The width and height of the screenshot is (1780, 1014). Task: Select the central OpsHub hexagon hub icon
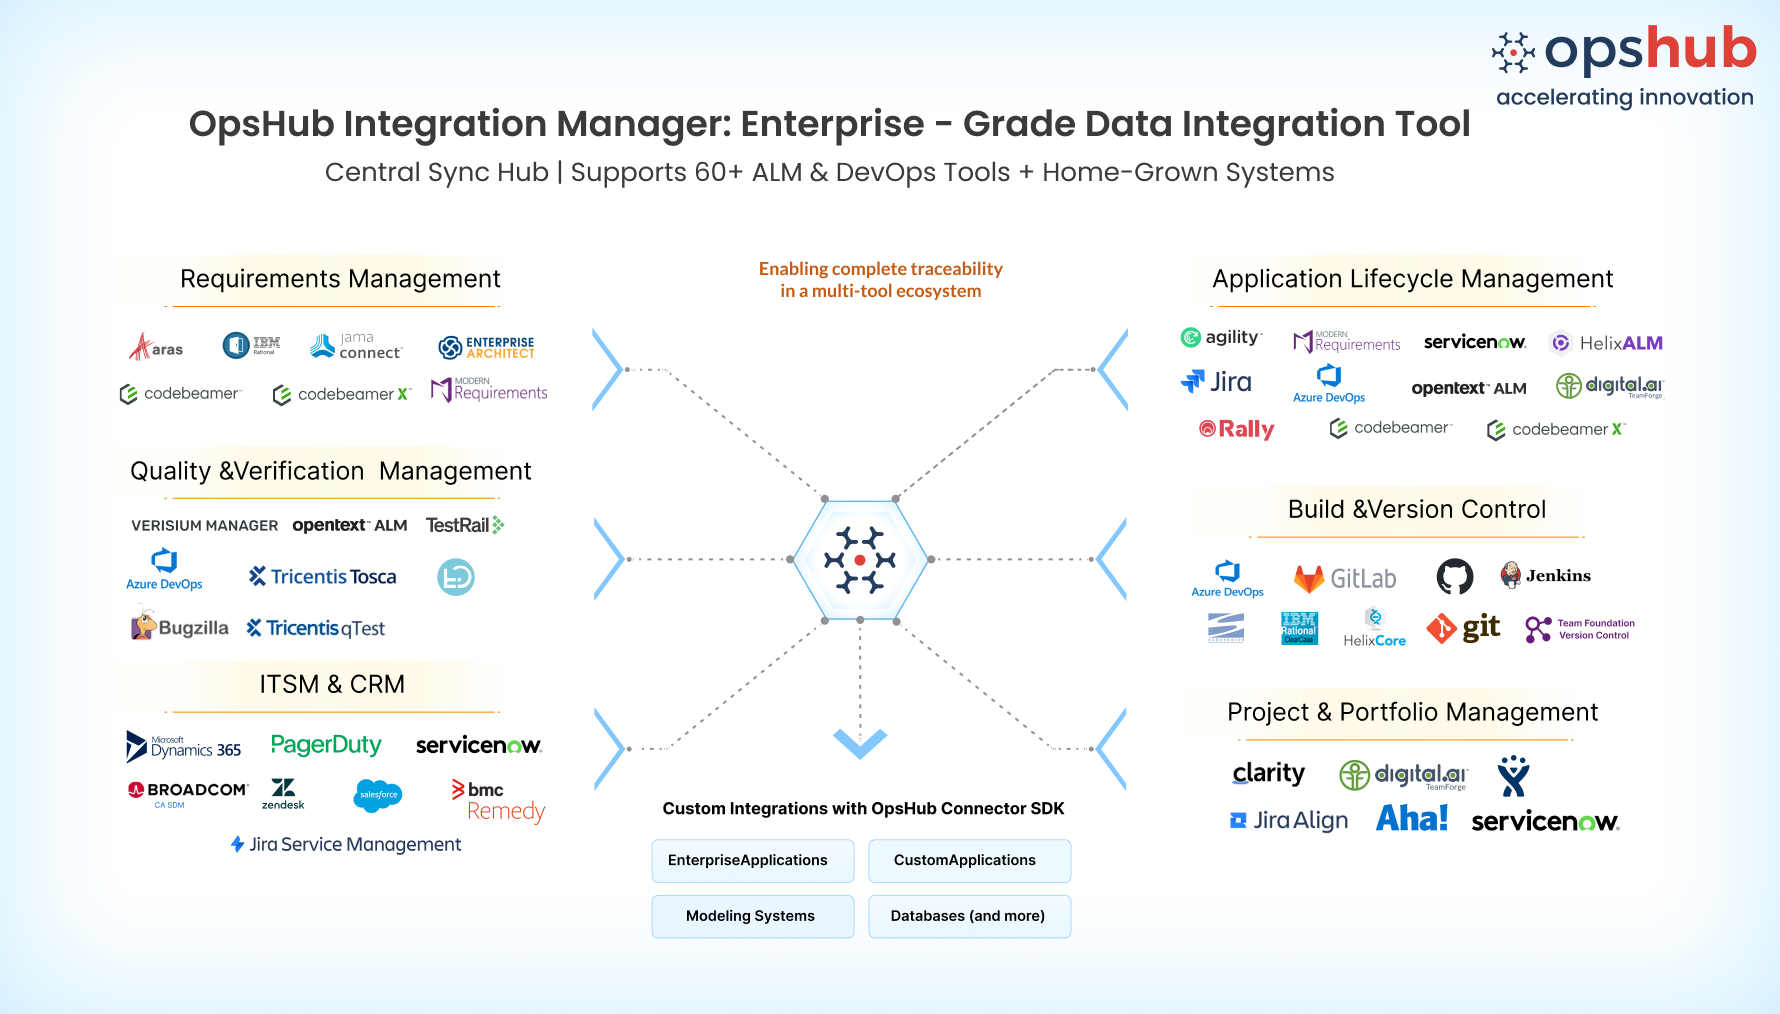coord(859,560)
